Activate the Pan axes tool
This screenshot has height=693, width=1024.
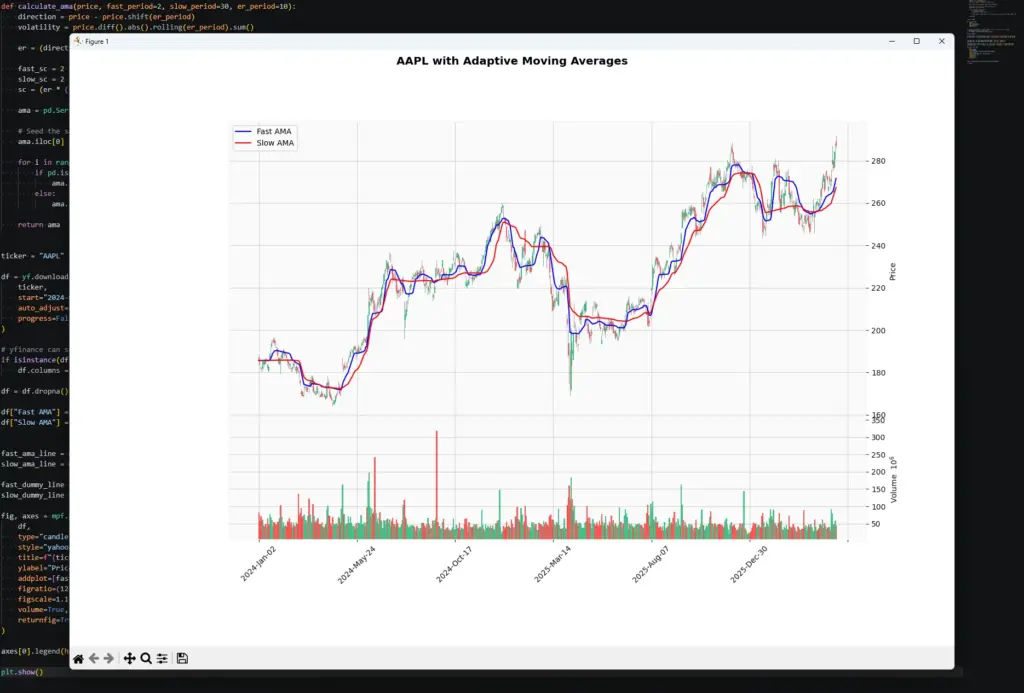click(x=129, y=658)
